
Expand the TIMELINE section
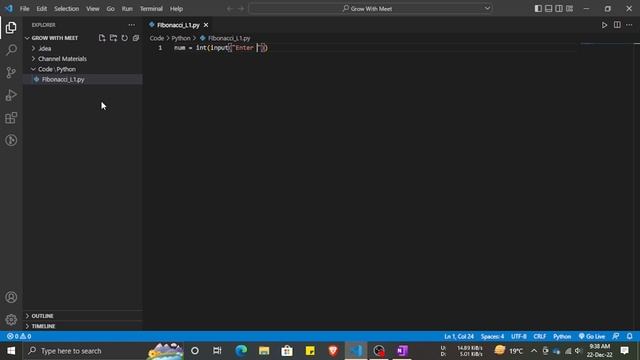(43, 326)
